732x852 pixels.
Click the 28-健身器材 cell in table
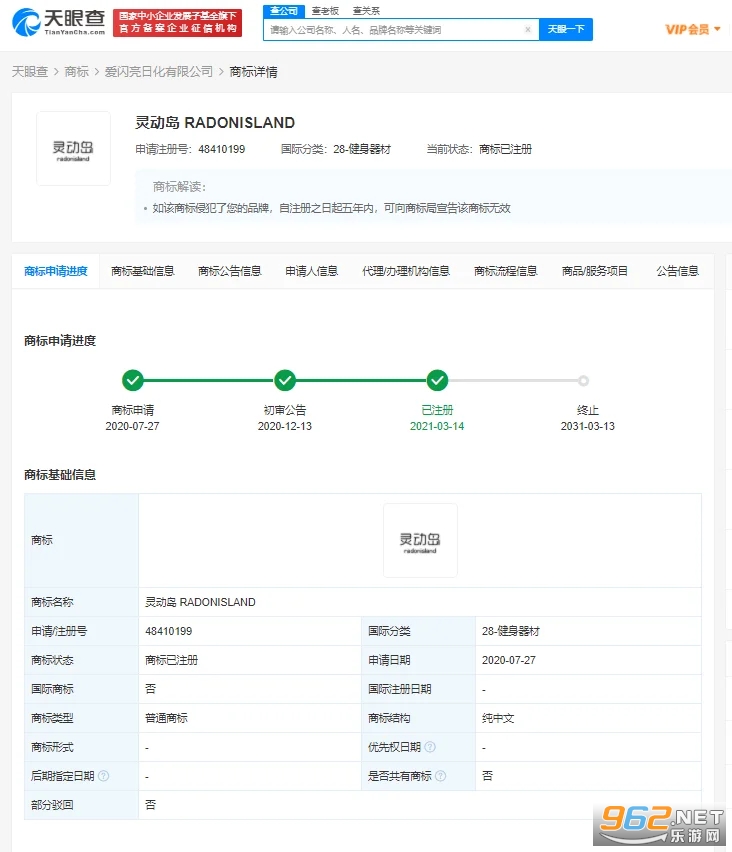click(589, 631)
